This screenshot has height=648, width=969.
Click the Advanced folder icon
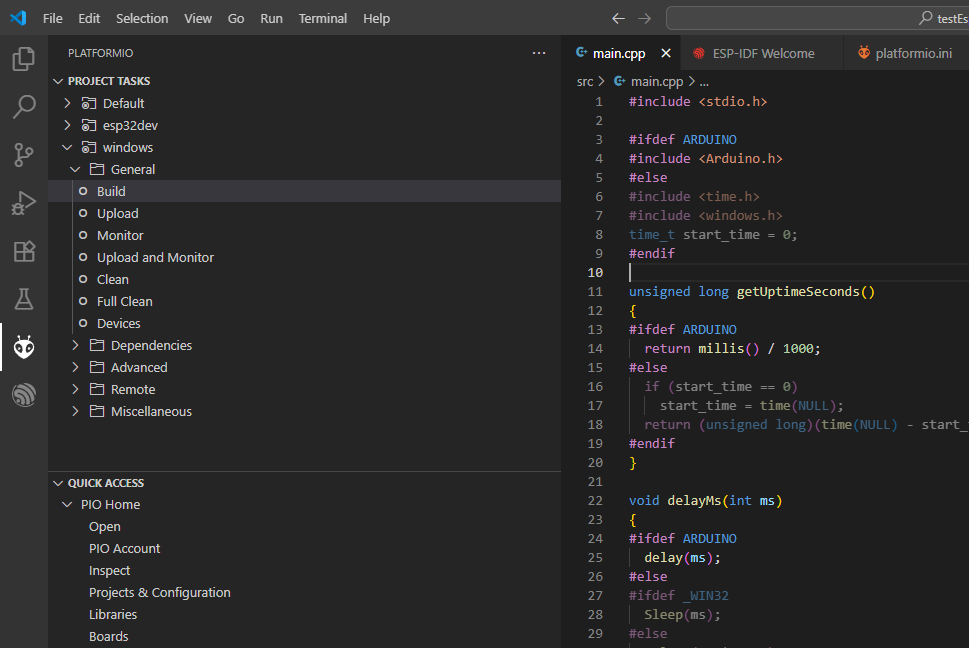click(x=97, y=368)
